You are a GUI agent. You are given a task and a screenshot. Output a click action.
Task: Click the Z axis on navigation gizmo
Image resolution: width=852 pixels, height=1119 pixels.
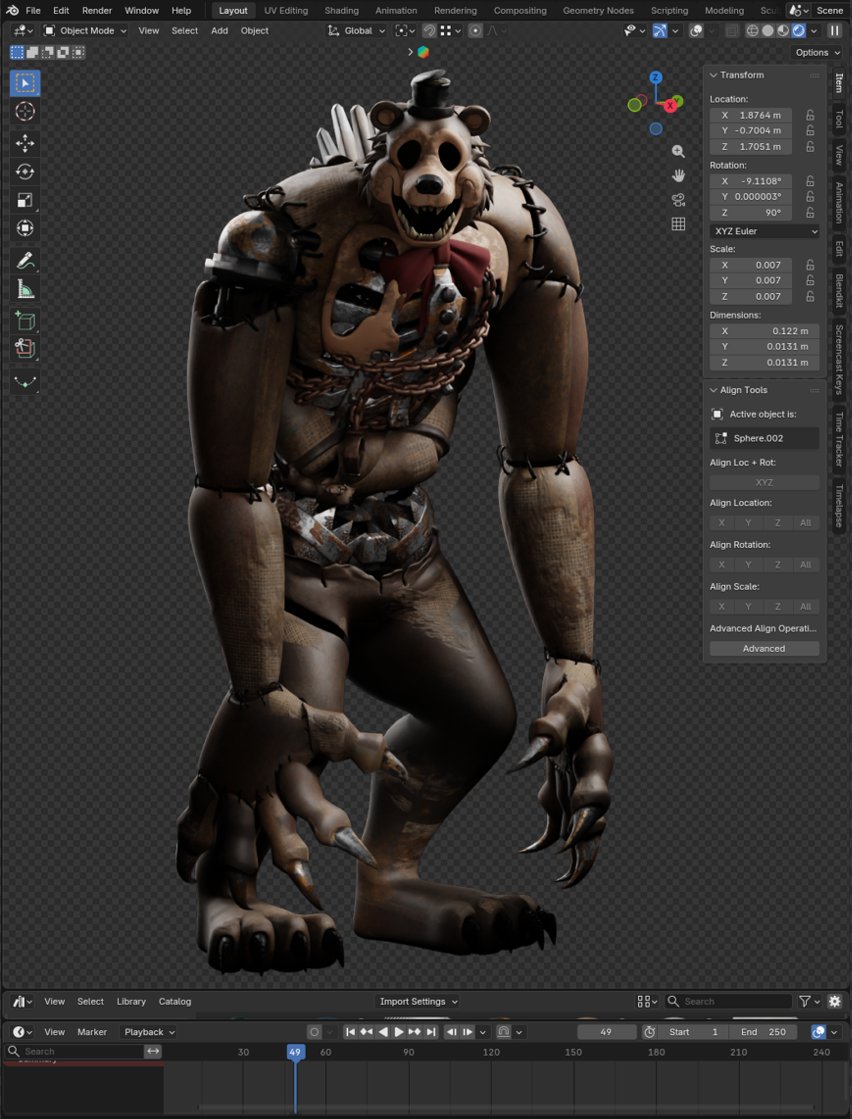pos(656,77)
